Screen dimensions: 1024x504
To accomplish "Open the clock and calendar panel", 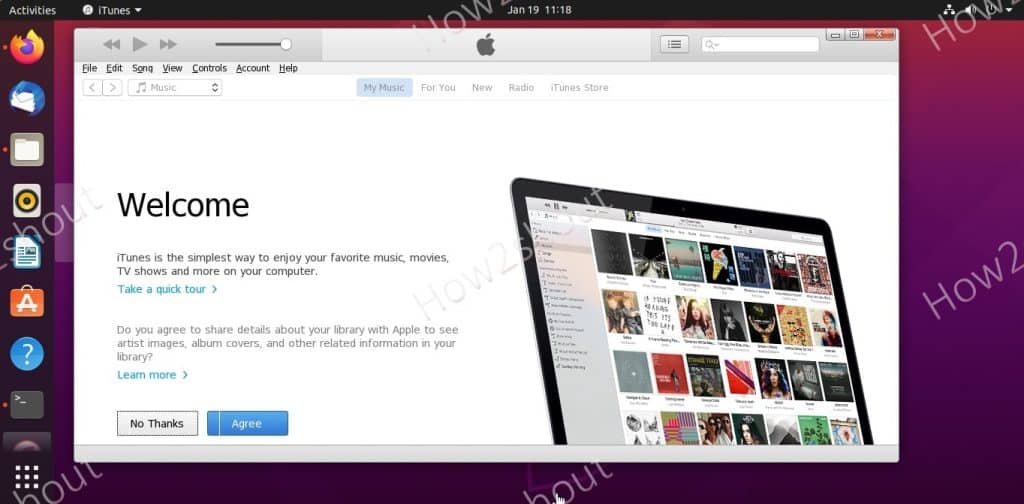I will tap(539, 10).
